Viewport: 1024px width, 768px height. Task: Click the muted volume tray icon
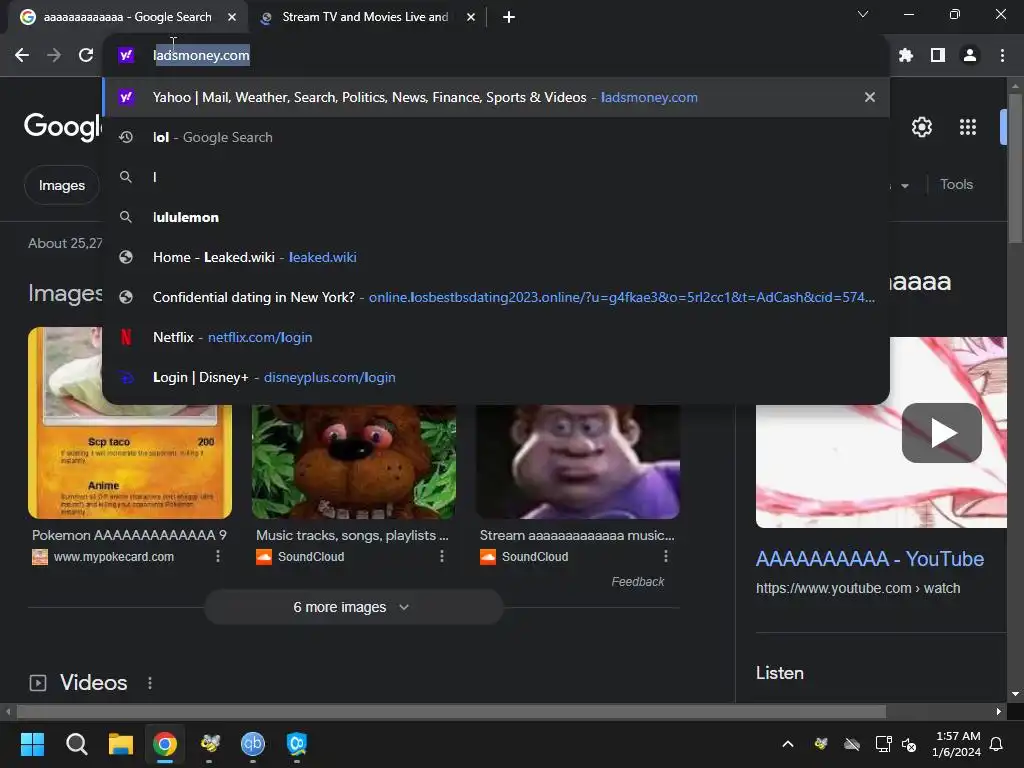pyautogui.click(x=908, y=744)
